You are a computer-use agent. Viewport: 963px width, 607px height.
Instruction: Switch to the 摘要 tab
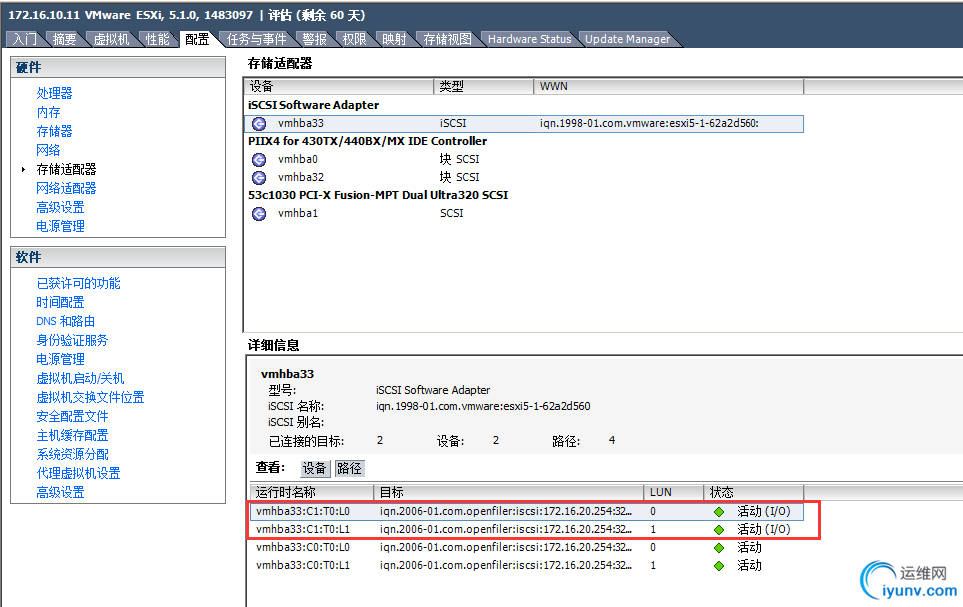click(64, 39)
